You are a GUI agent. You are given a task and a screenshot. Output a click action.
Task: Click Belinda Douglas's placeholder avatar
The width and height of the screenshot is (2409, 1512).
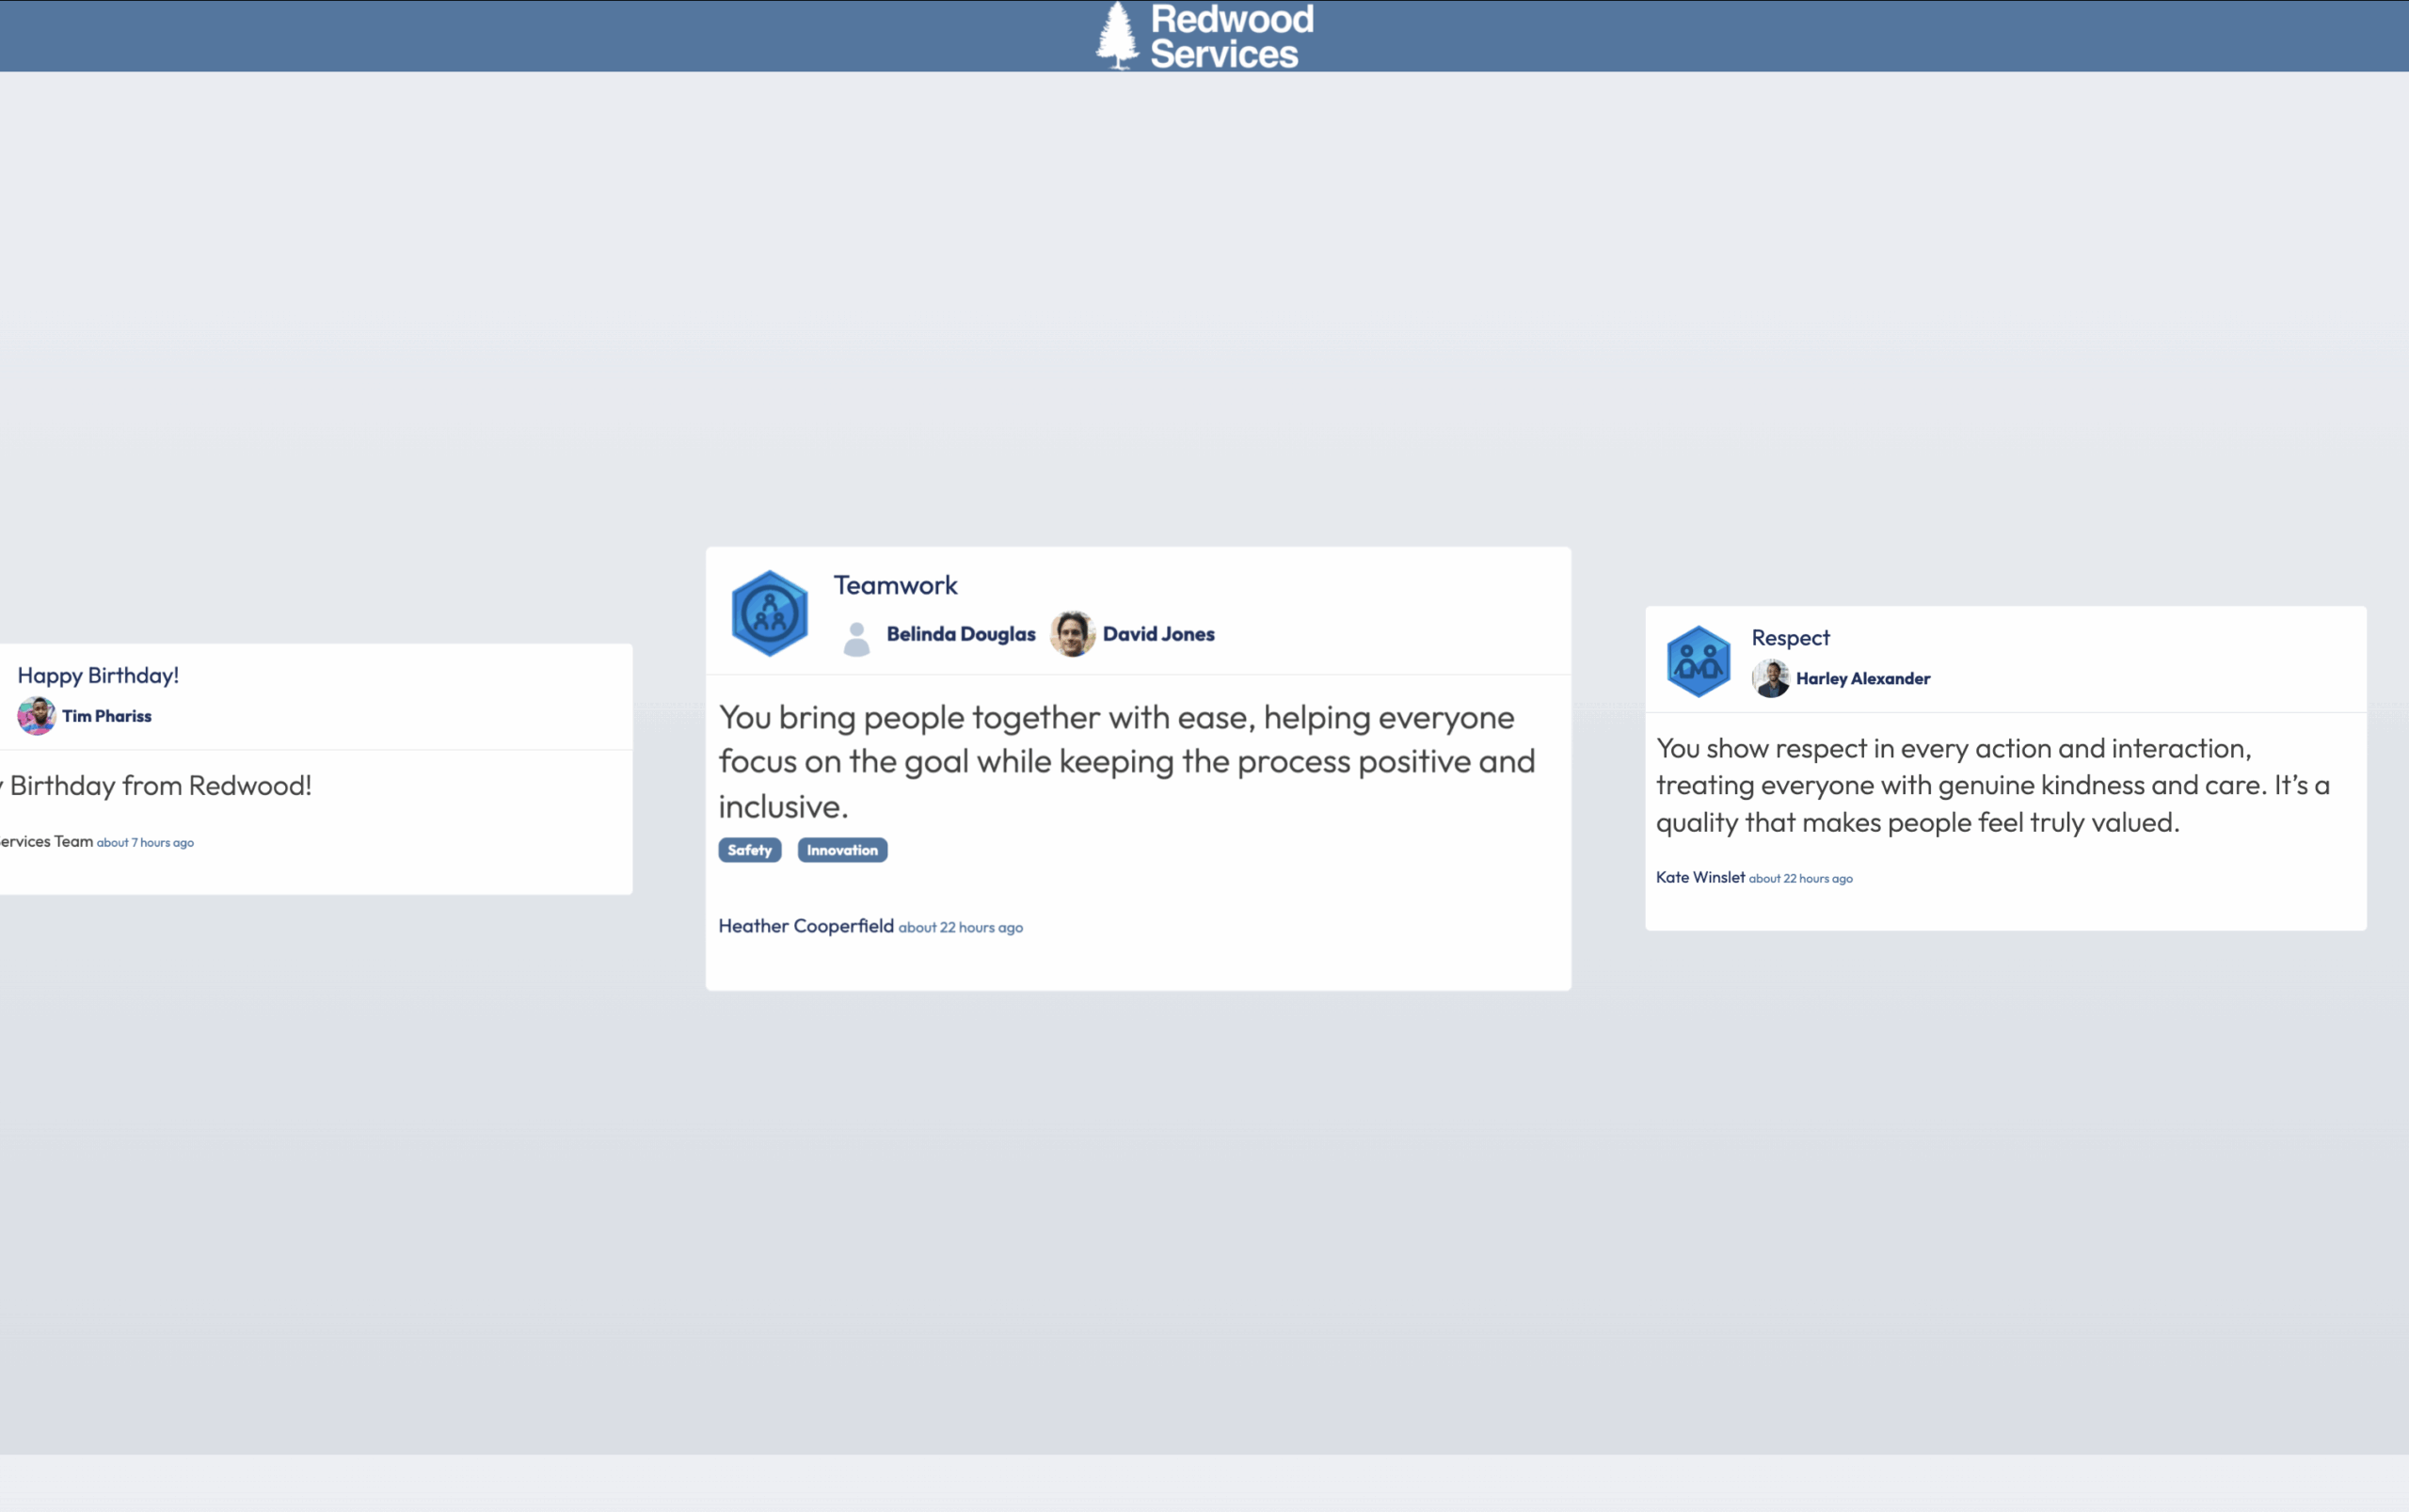(x=858, y=637)
